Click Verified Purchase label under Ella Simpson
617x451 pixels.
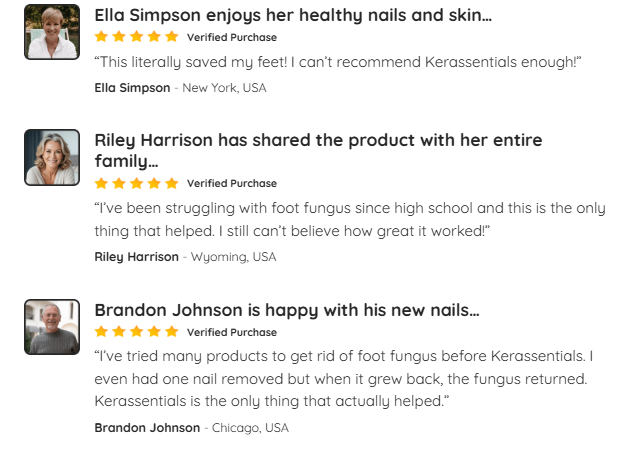click(231, 37)
